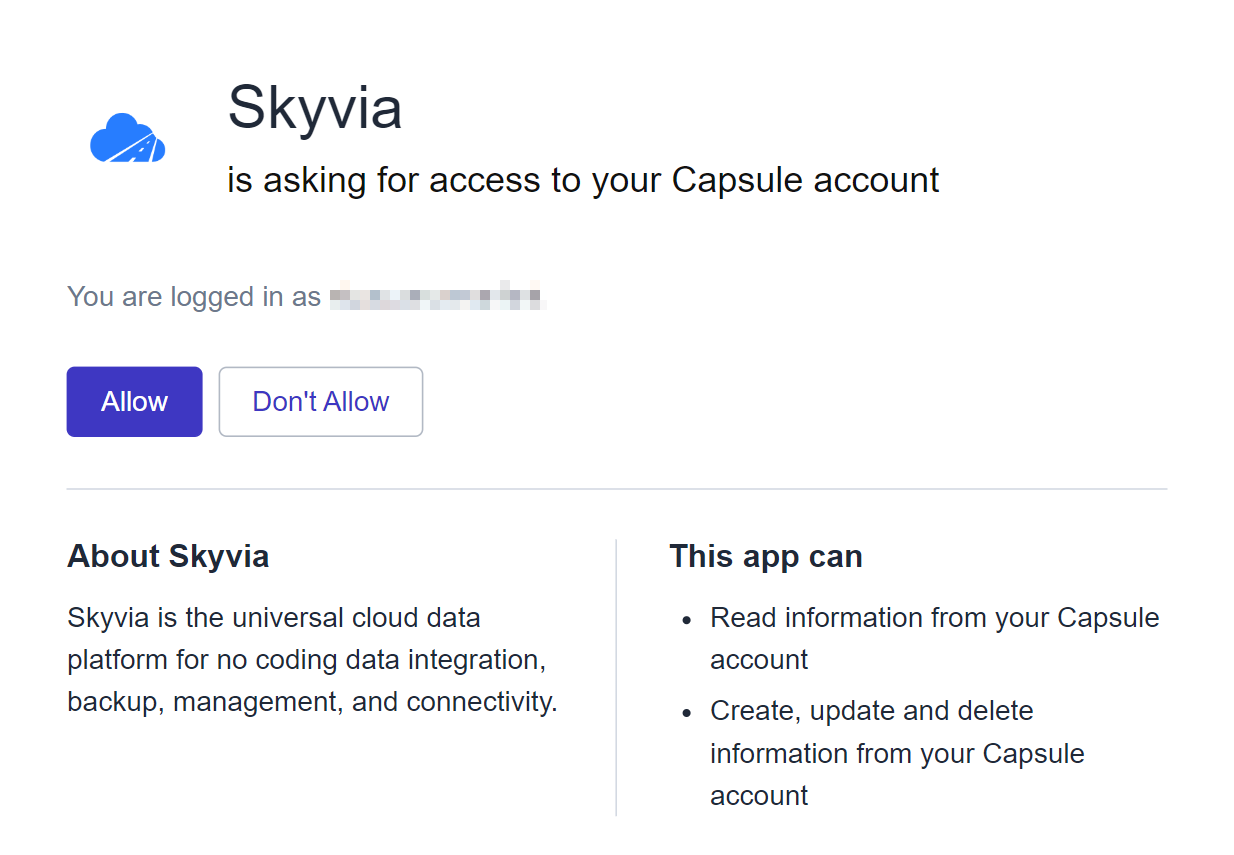Click the word 'Capsule' in the subtitle
1234x855 pixels.
[x=738, y=180]
